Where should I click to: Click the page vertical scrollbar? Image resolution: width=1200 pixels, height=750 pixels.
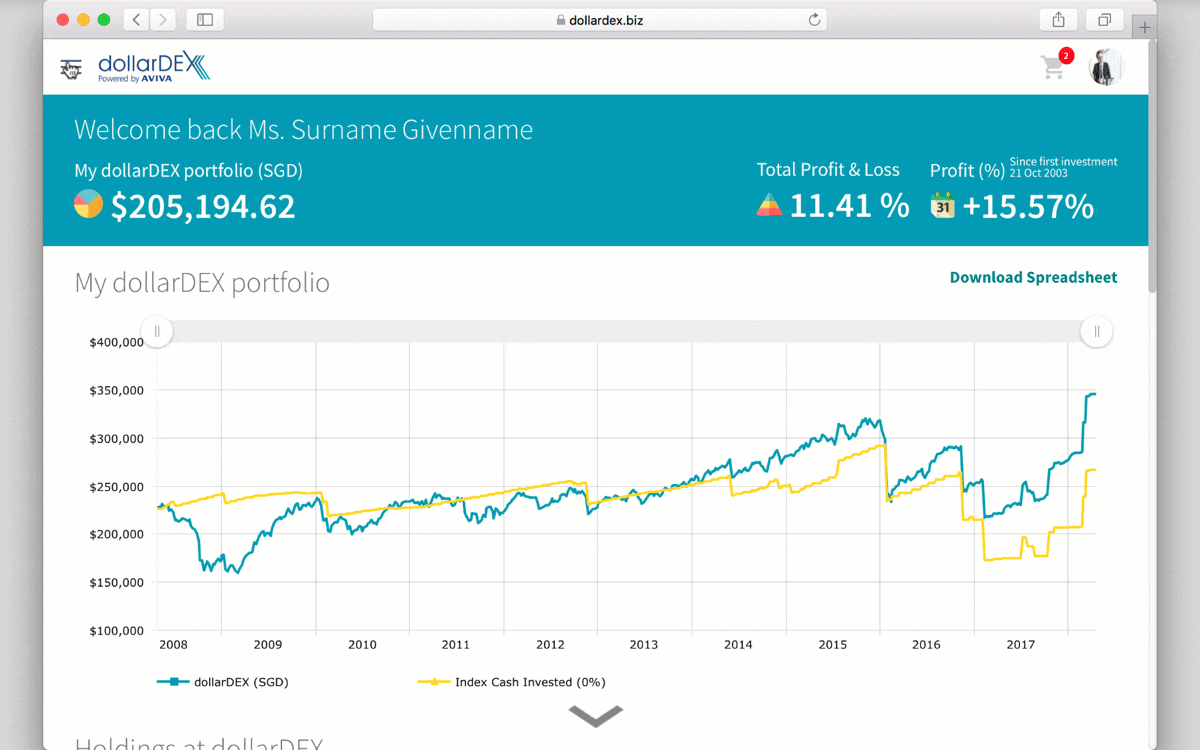1152,165
